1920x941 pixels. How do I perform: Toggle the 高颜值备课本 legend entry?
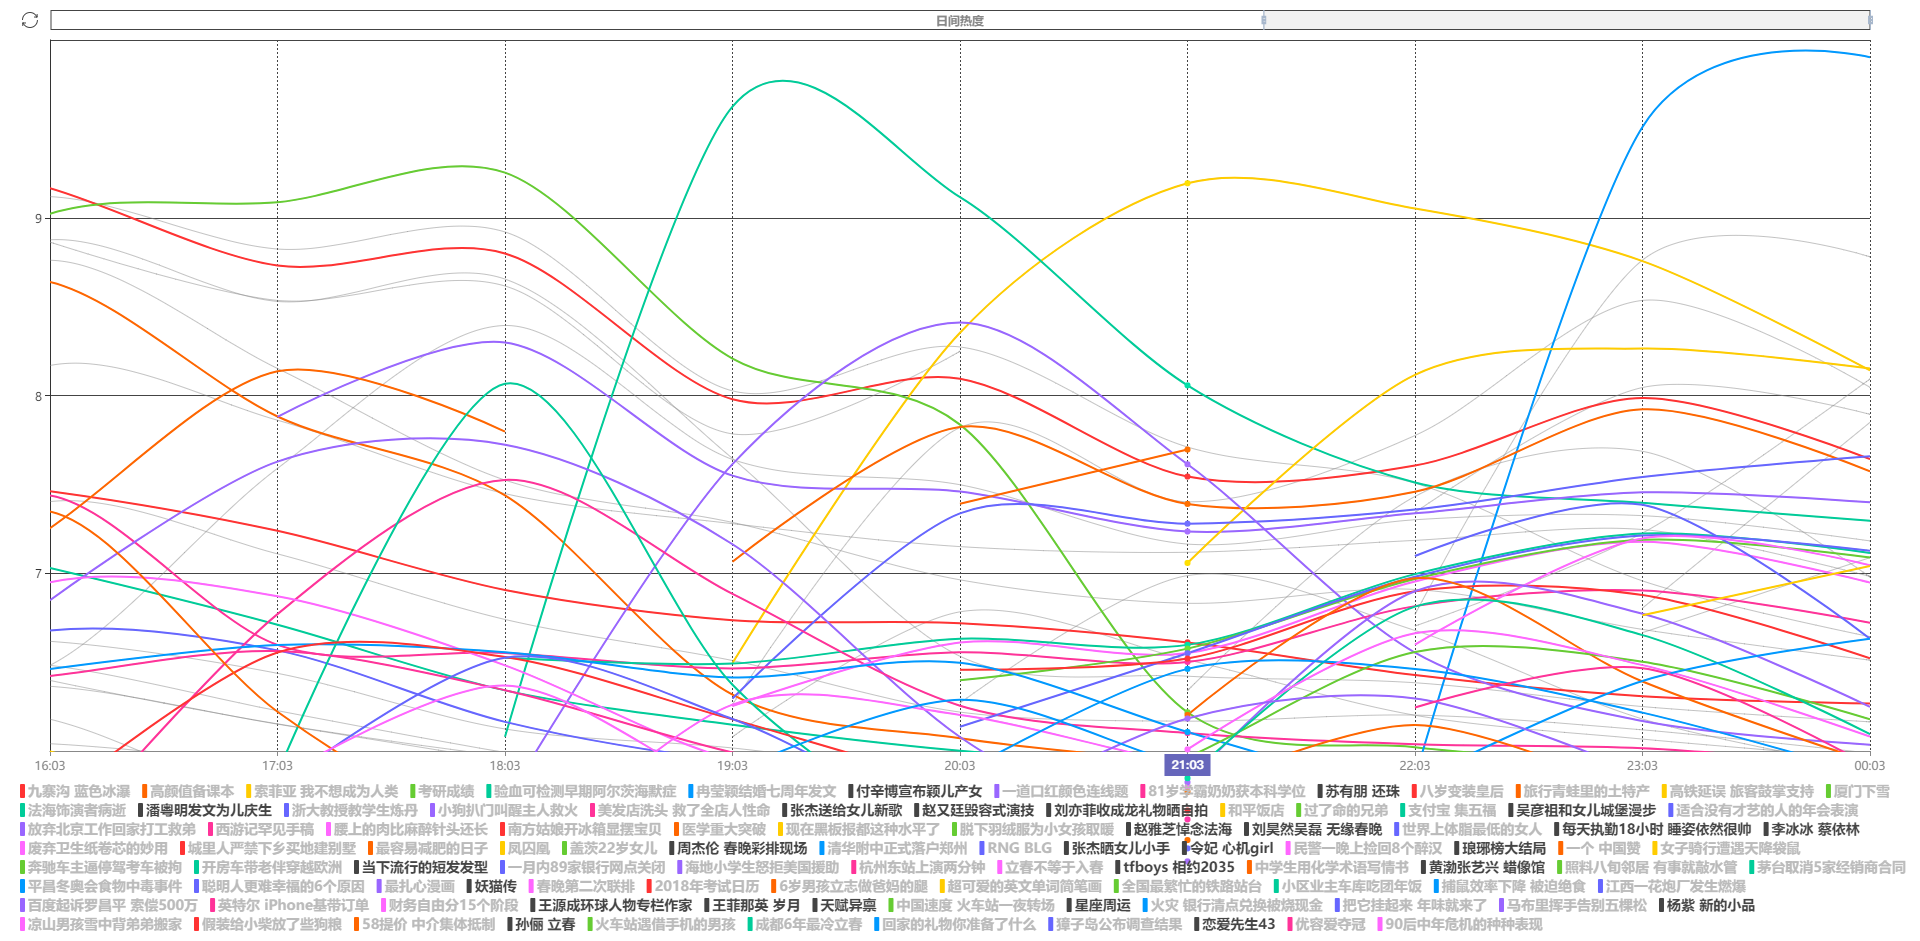(188, 791)
